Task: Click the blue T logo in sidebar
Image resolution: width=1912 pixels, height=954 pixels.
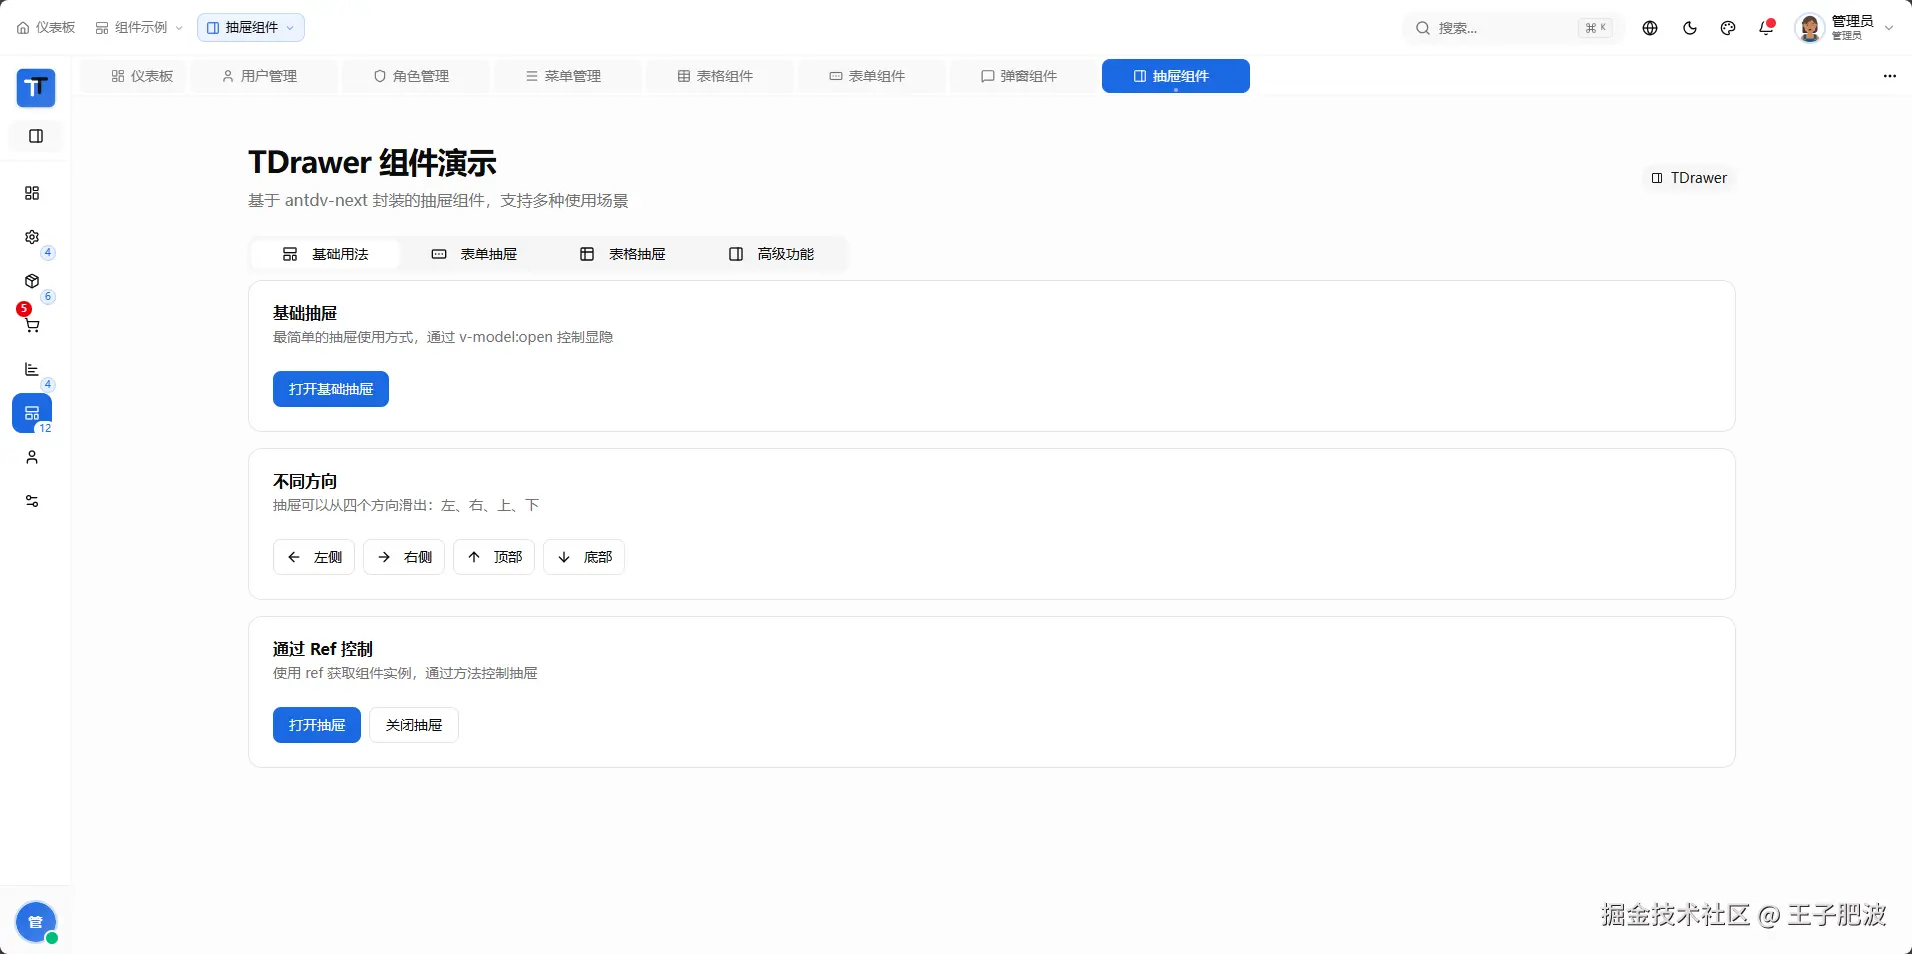Action: point(36,88)
